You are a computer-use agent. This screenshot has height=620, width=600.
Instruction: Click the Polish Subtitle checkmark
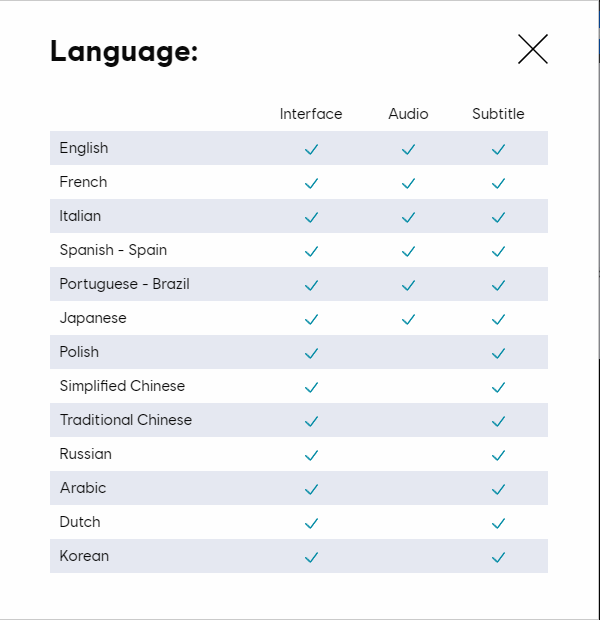[x=498, y=353]
